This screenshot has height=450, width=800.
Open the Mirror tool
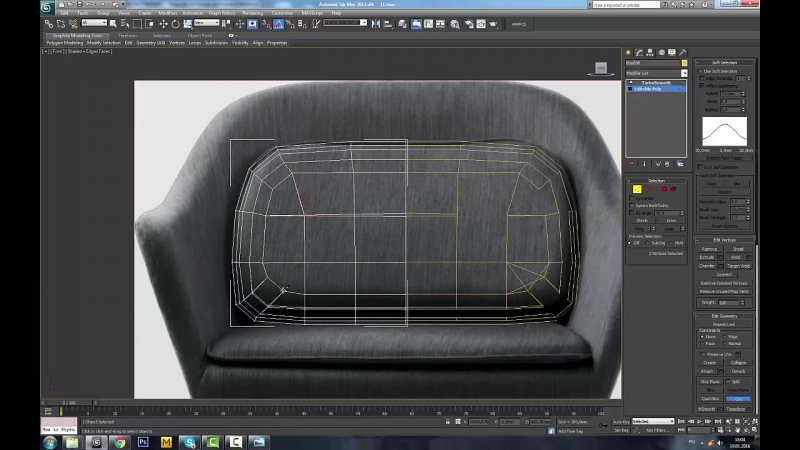(x=376, y=24)
